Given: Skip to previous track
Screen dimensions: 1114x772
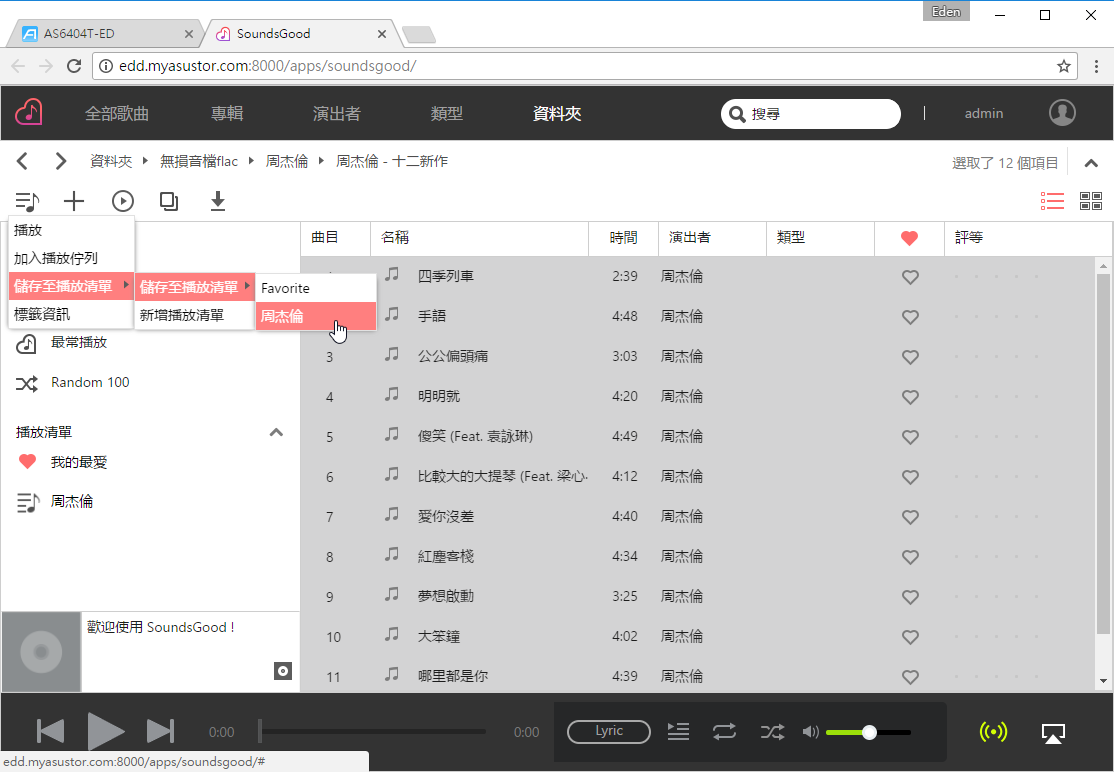Looking at the screenshot, I should [50, 731].
